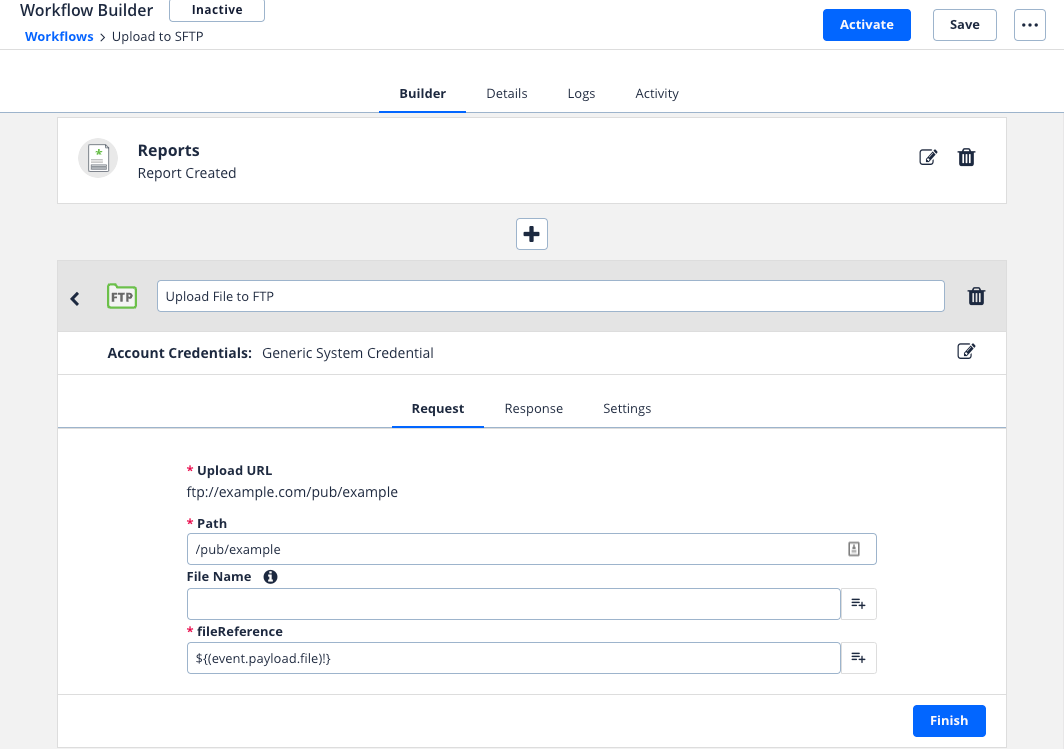Open the insert variable icon for File Name
Screen dimensions: 1064x749
[x=858, y=603]
